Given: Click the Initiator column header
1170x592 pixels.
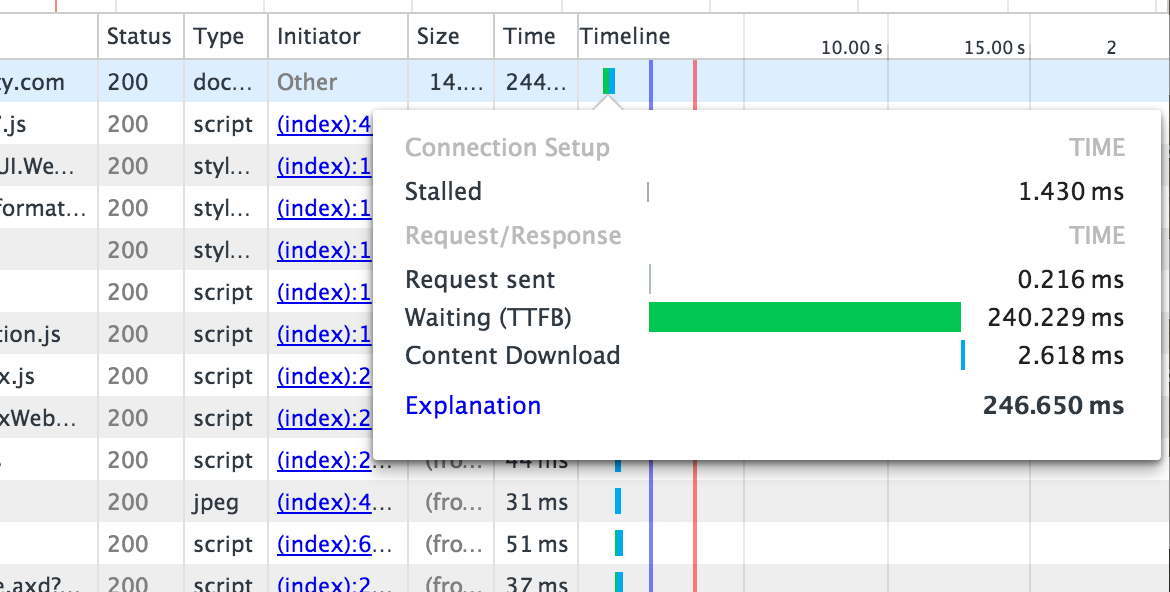Looking at the screenshot, I should click(318, 37).
